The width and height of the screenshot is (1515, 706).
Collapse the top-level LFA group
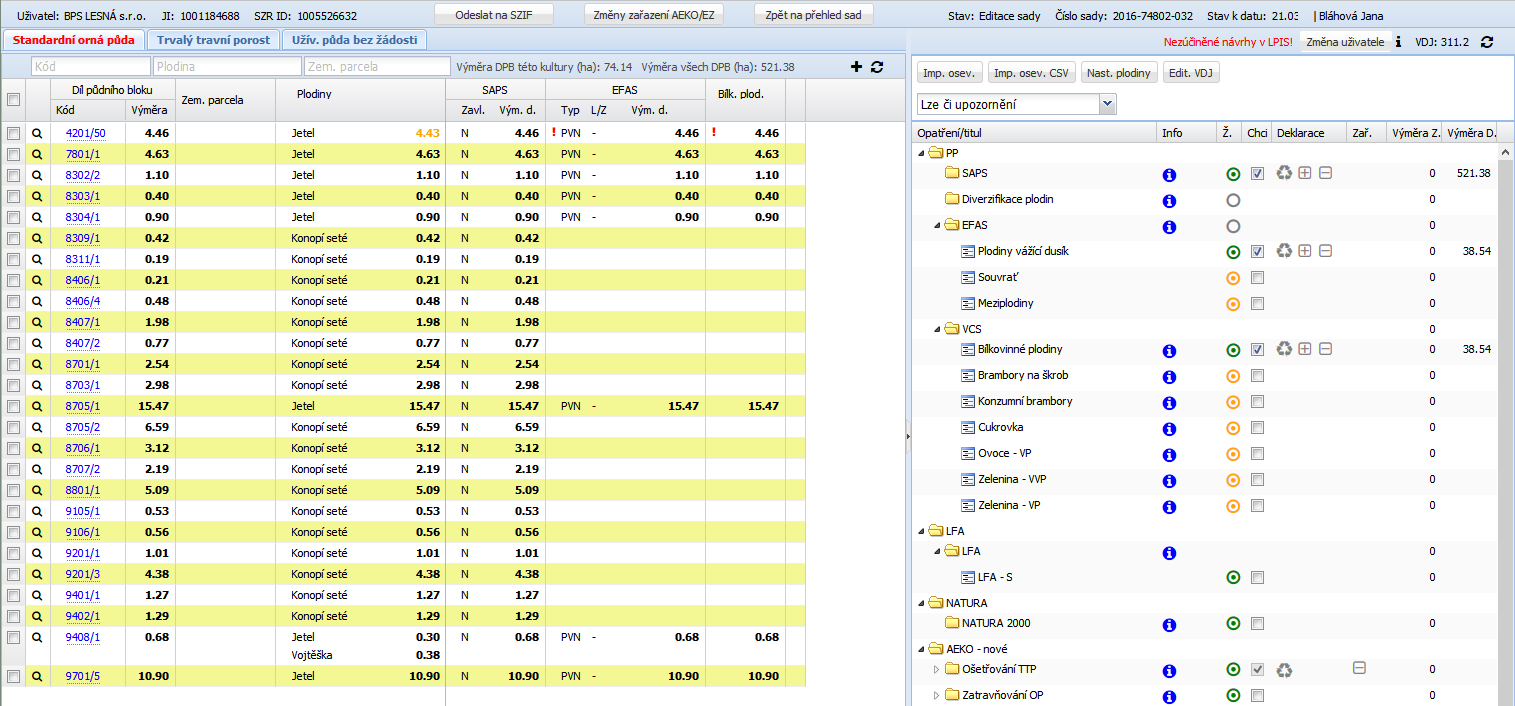coord(921,531)
